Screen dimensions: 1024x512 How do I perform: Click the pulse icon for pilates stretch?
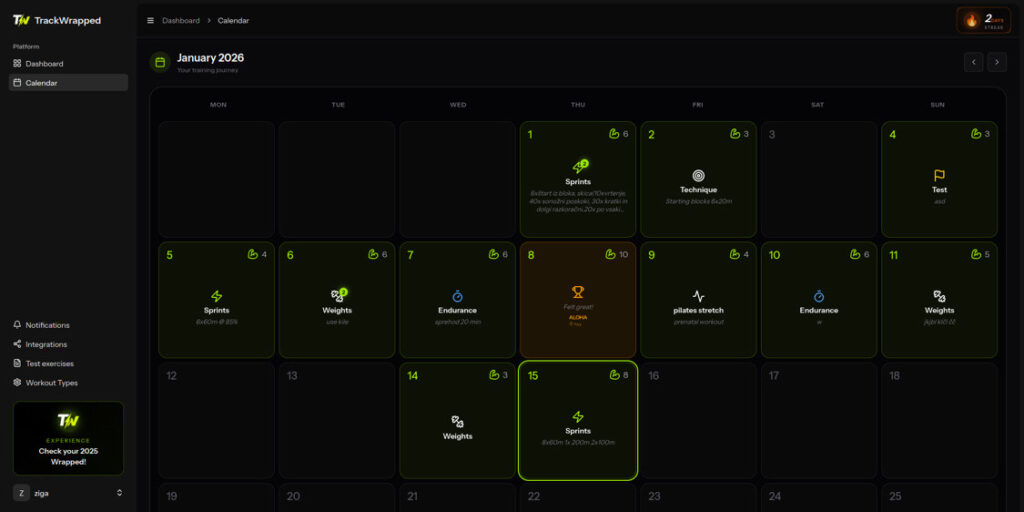click(x=698, y=296)
